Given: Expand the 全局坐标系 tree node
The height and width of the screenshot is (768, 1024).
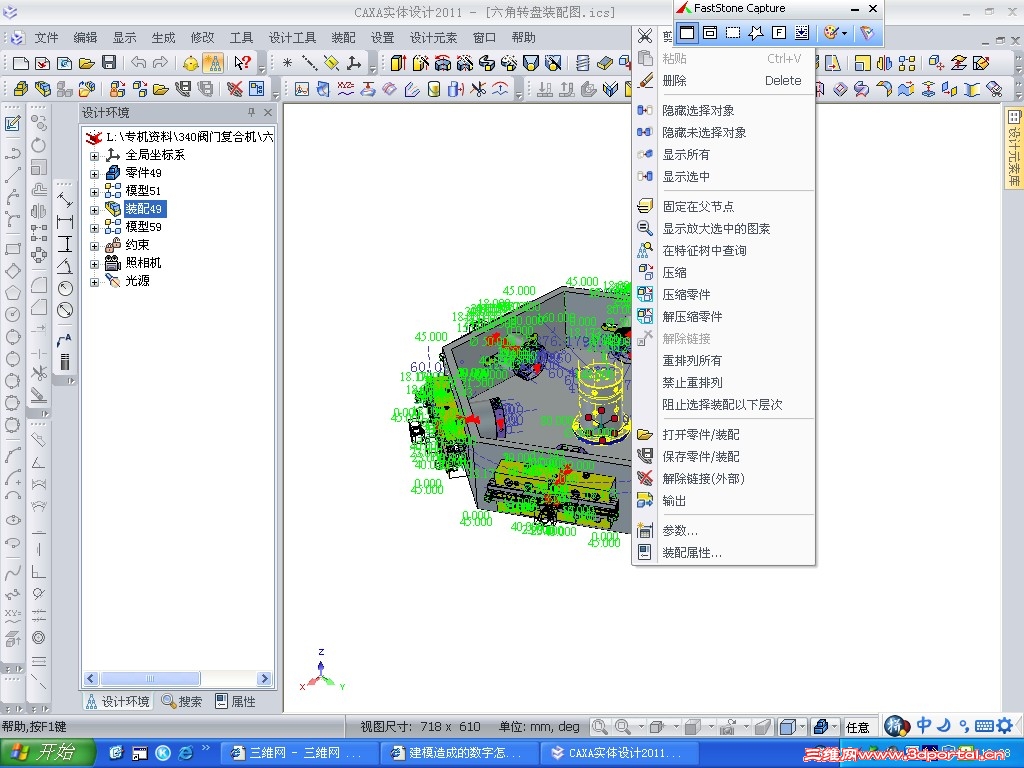Looking at the screenshot, I should click(x=95, y=155).
